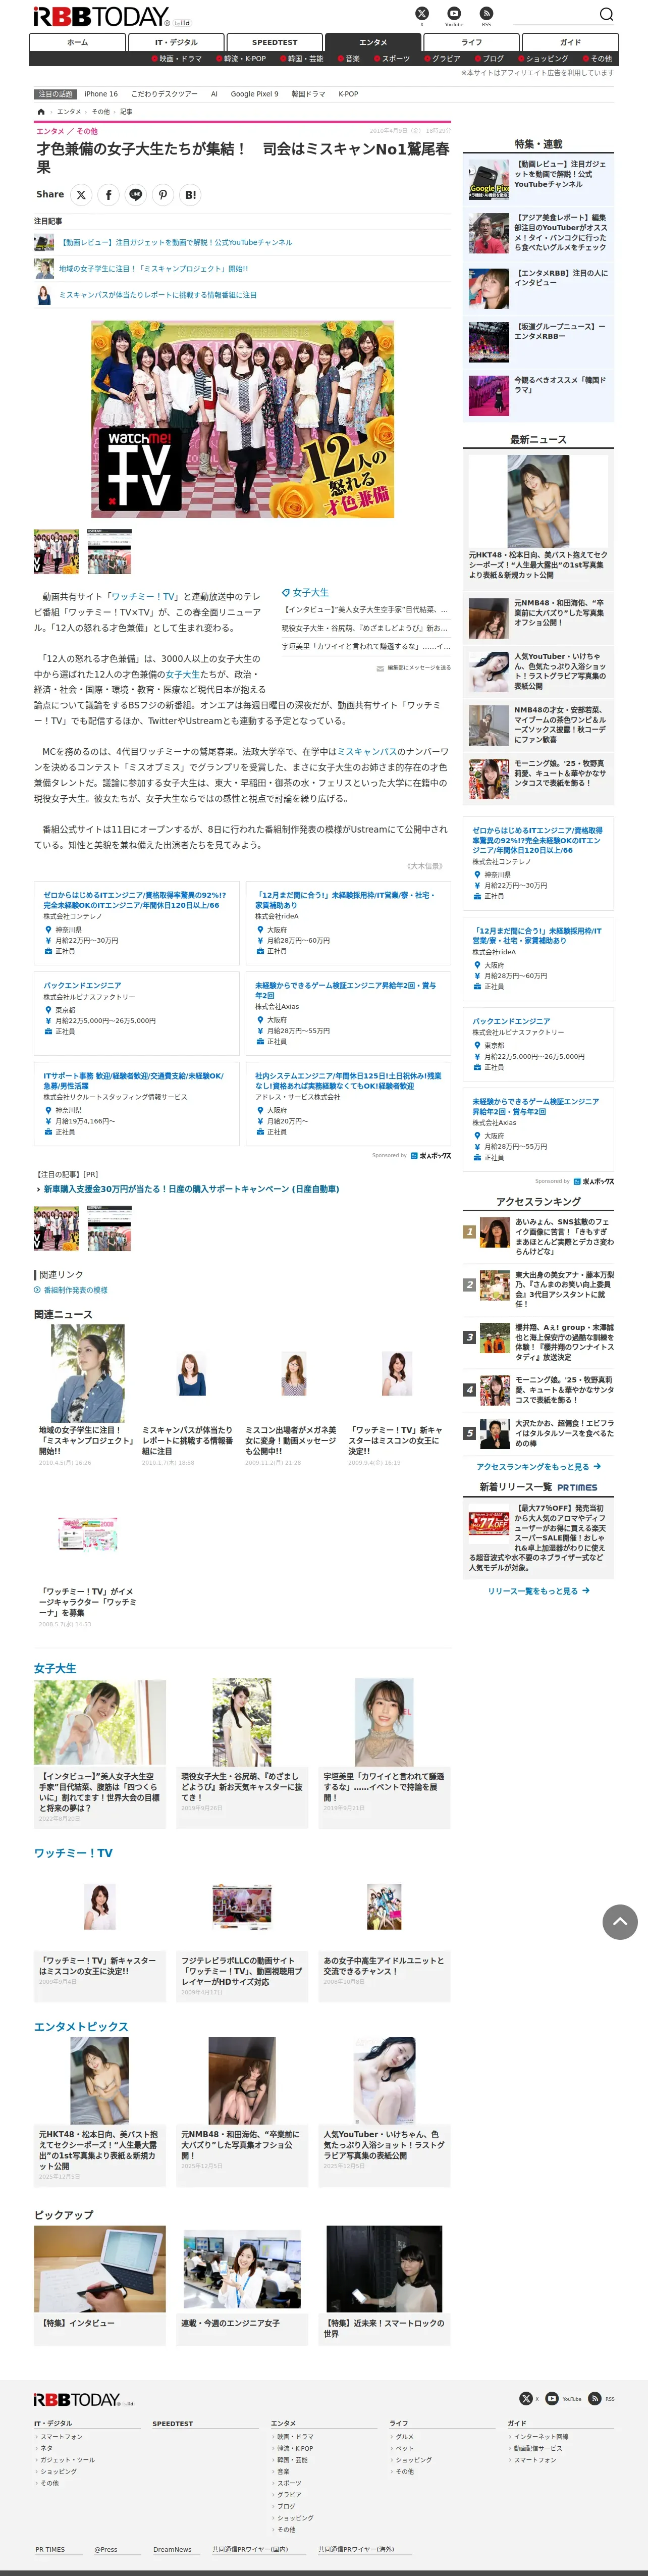The width and height of the screenshot is (648, 2576).
Task: Open 社内システムエンジニア job listing
Action: [x=348, y=1081]
